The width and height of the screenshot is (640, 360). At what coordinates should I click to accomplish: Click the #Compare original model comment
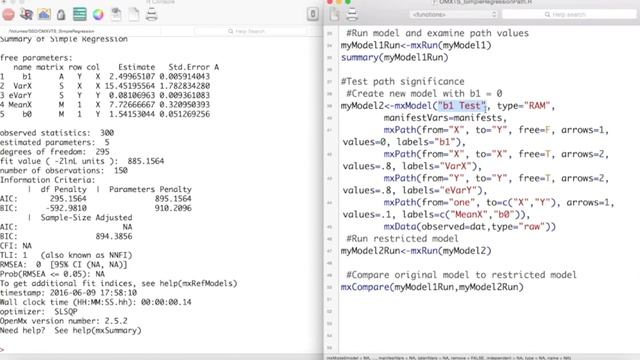[x=461, y=275]
